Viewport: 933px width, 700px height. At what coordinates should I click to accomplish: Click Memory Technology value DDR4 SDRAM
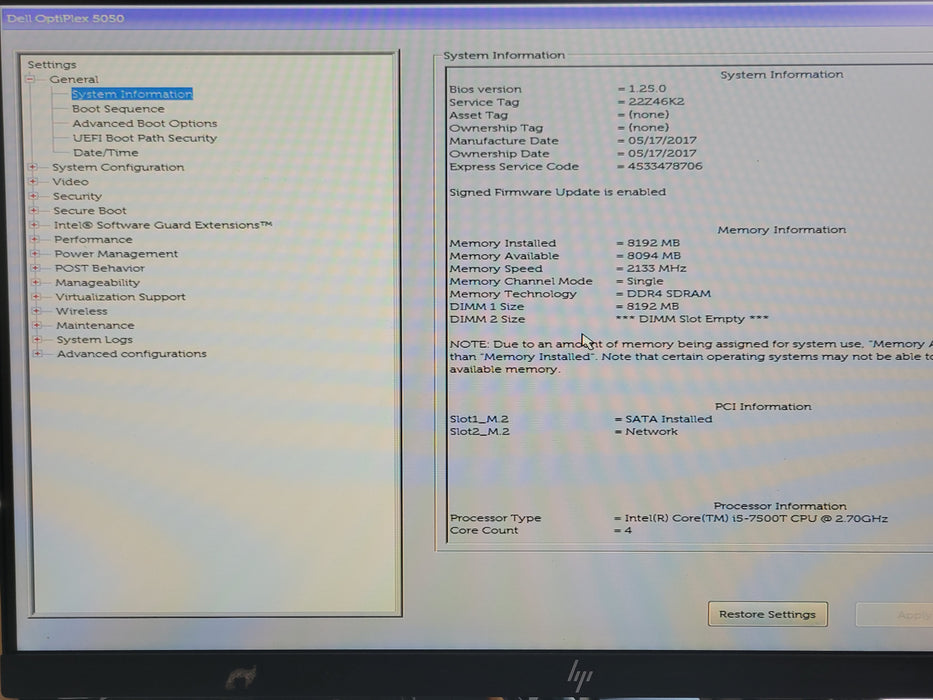(x=668, y=293)
